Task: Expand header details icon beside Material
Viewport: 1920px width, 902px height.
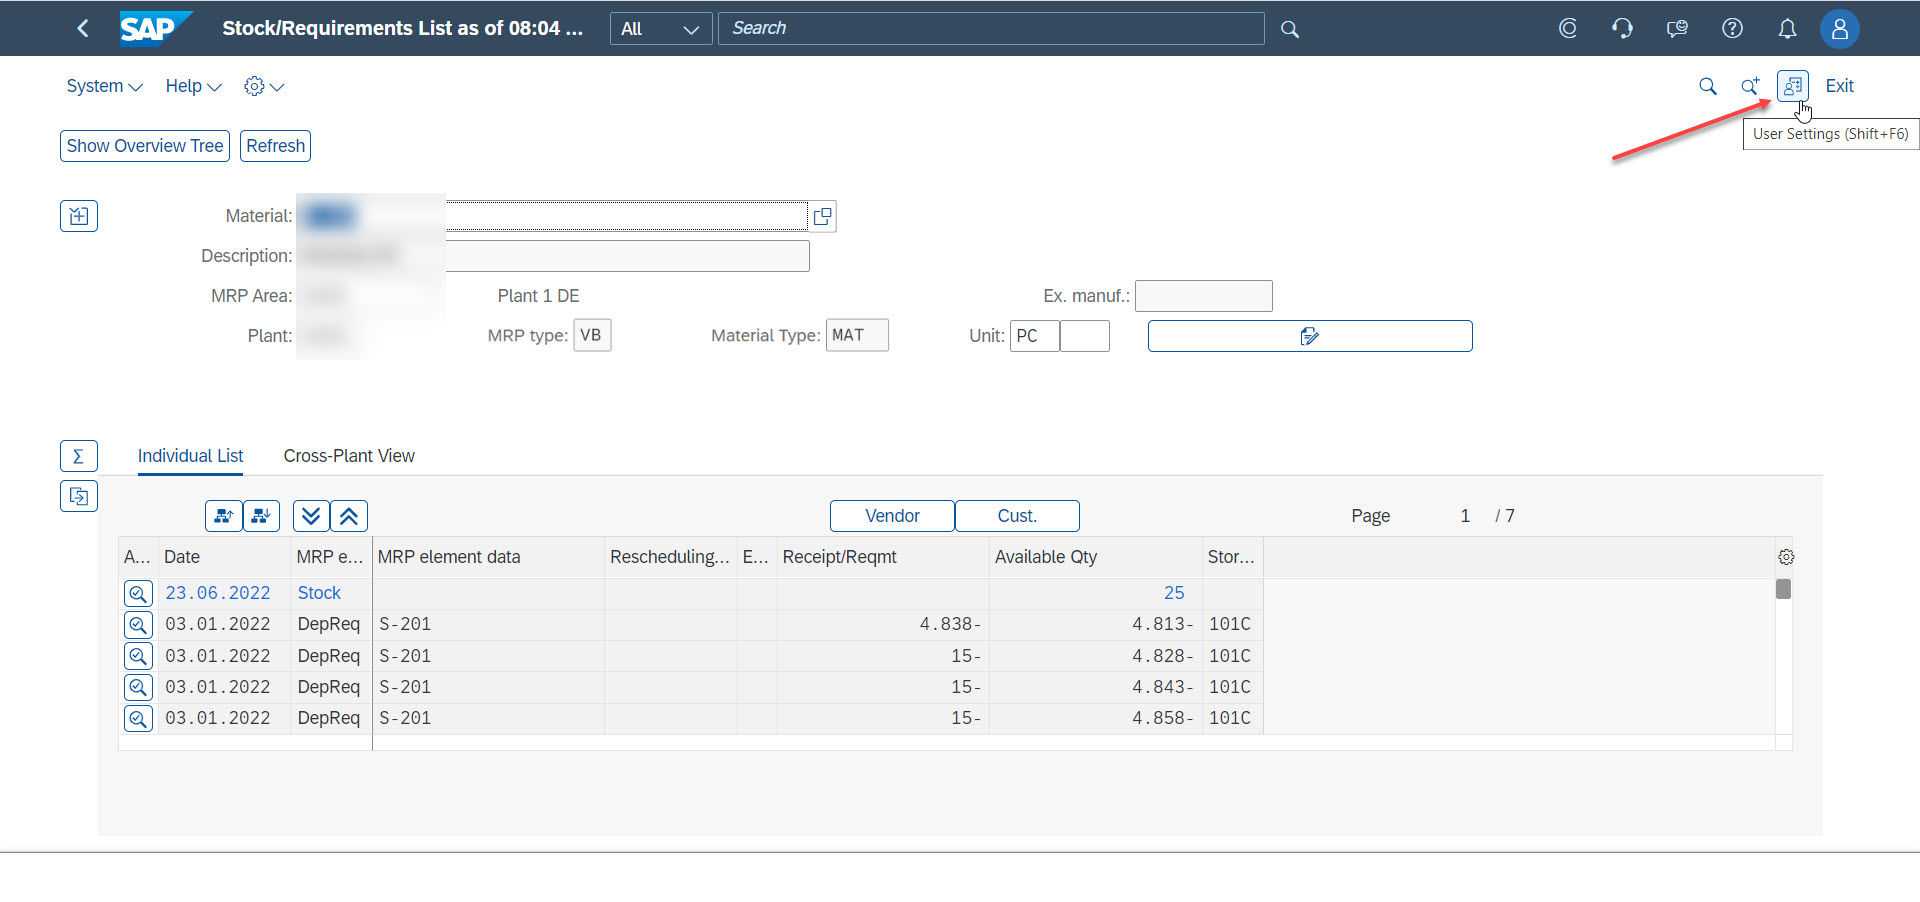Action: (x=79, y=216)
